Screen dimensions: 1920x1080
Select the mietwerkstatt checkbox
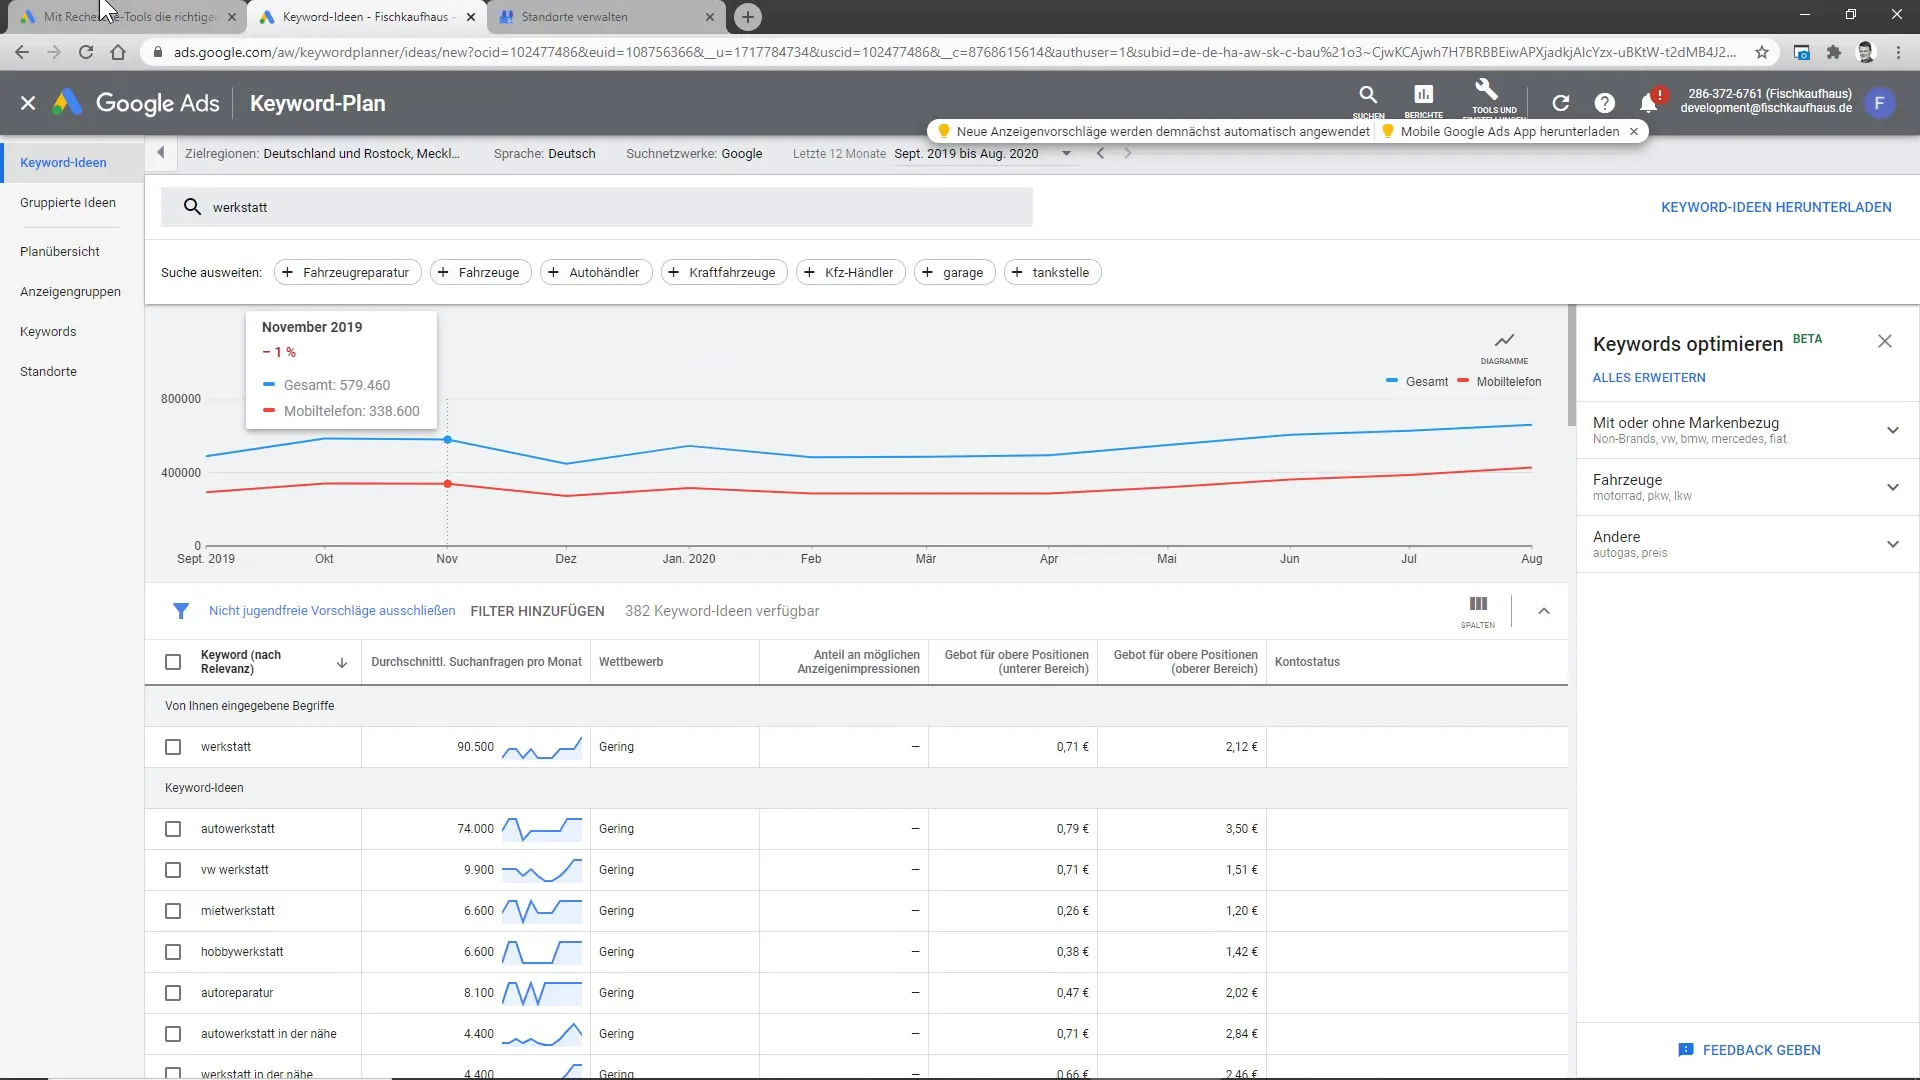coord(173,911)
